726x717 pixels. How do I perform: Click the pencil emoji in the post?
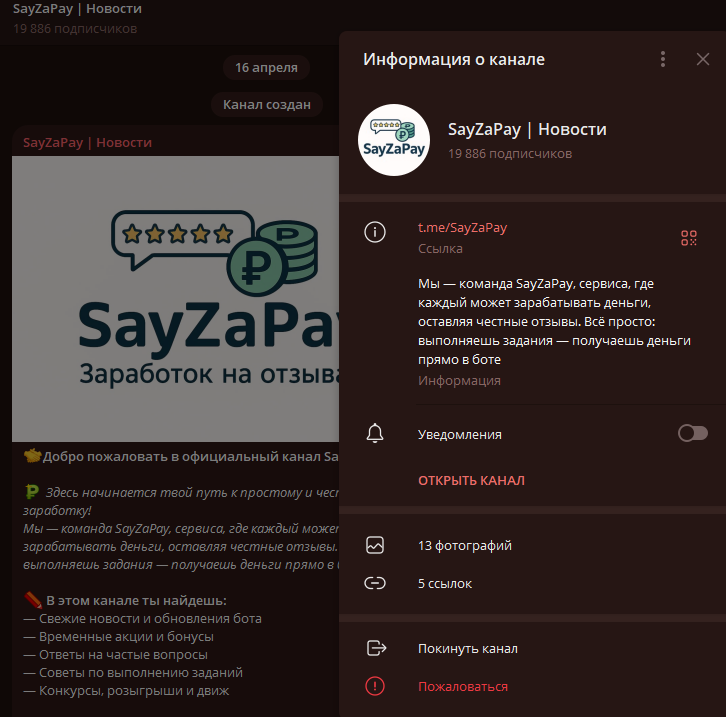(33, 600)
